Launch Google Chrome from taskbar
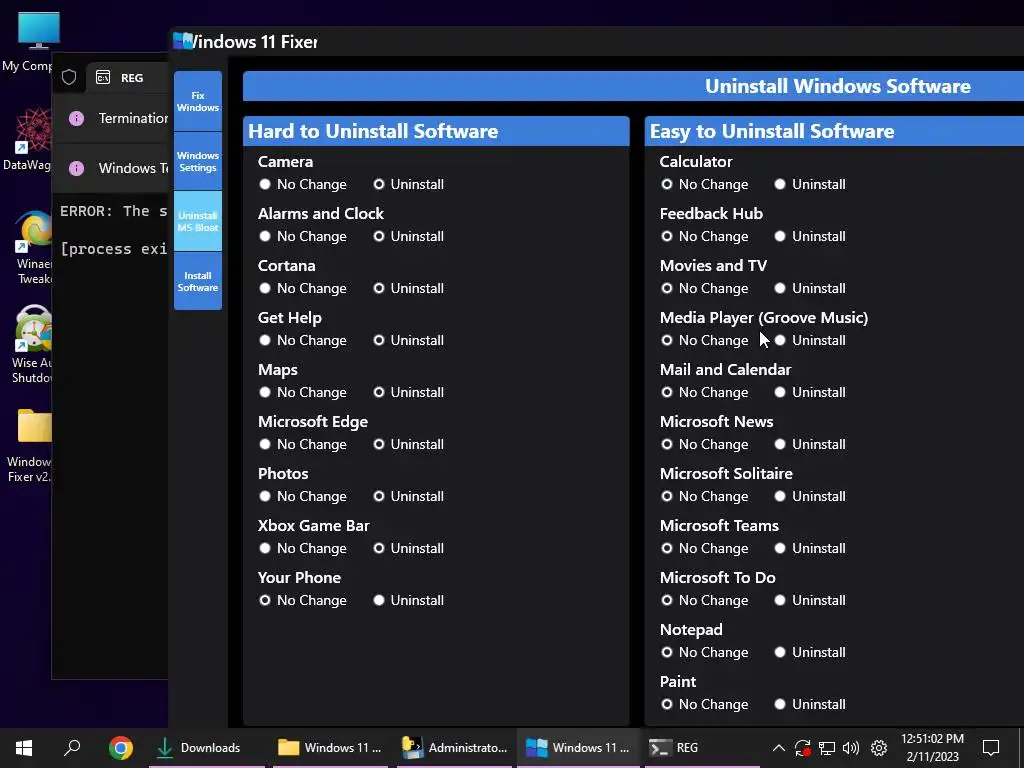The width and height of the screenshot is (1024, 768). click(x=121, y=748)
